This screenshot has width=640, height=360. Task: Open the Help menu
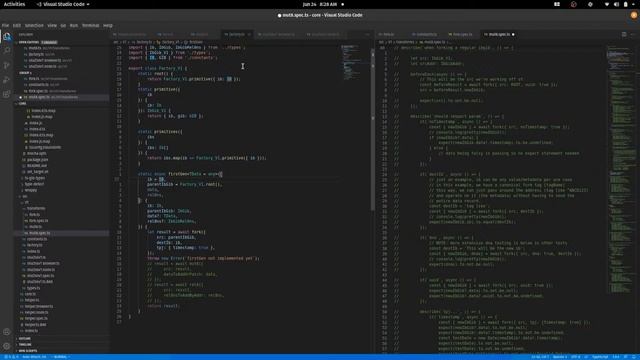(x=108, y=25)
